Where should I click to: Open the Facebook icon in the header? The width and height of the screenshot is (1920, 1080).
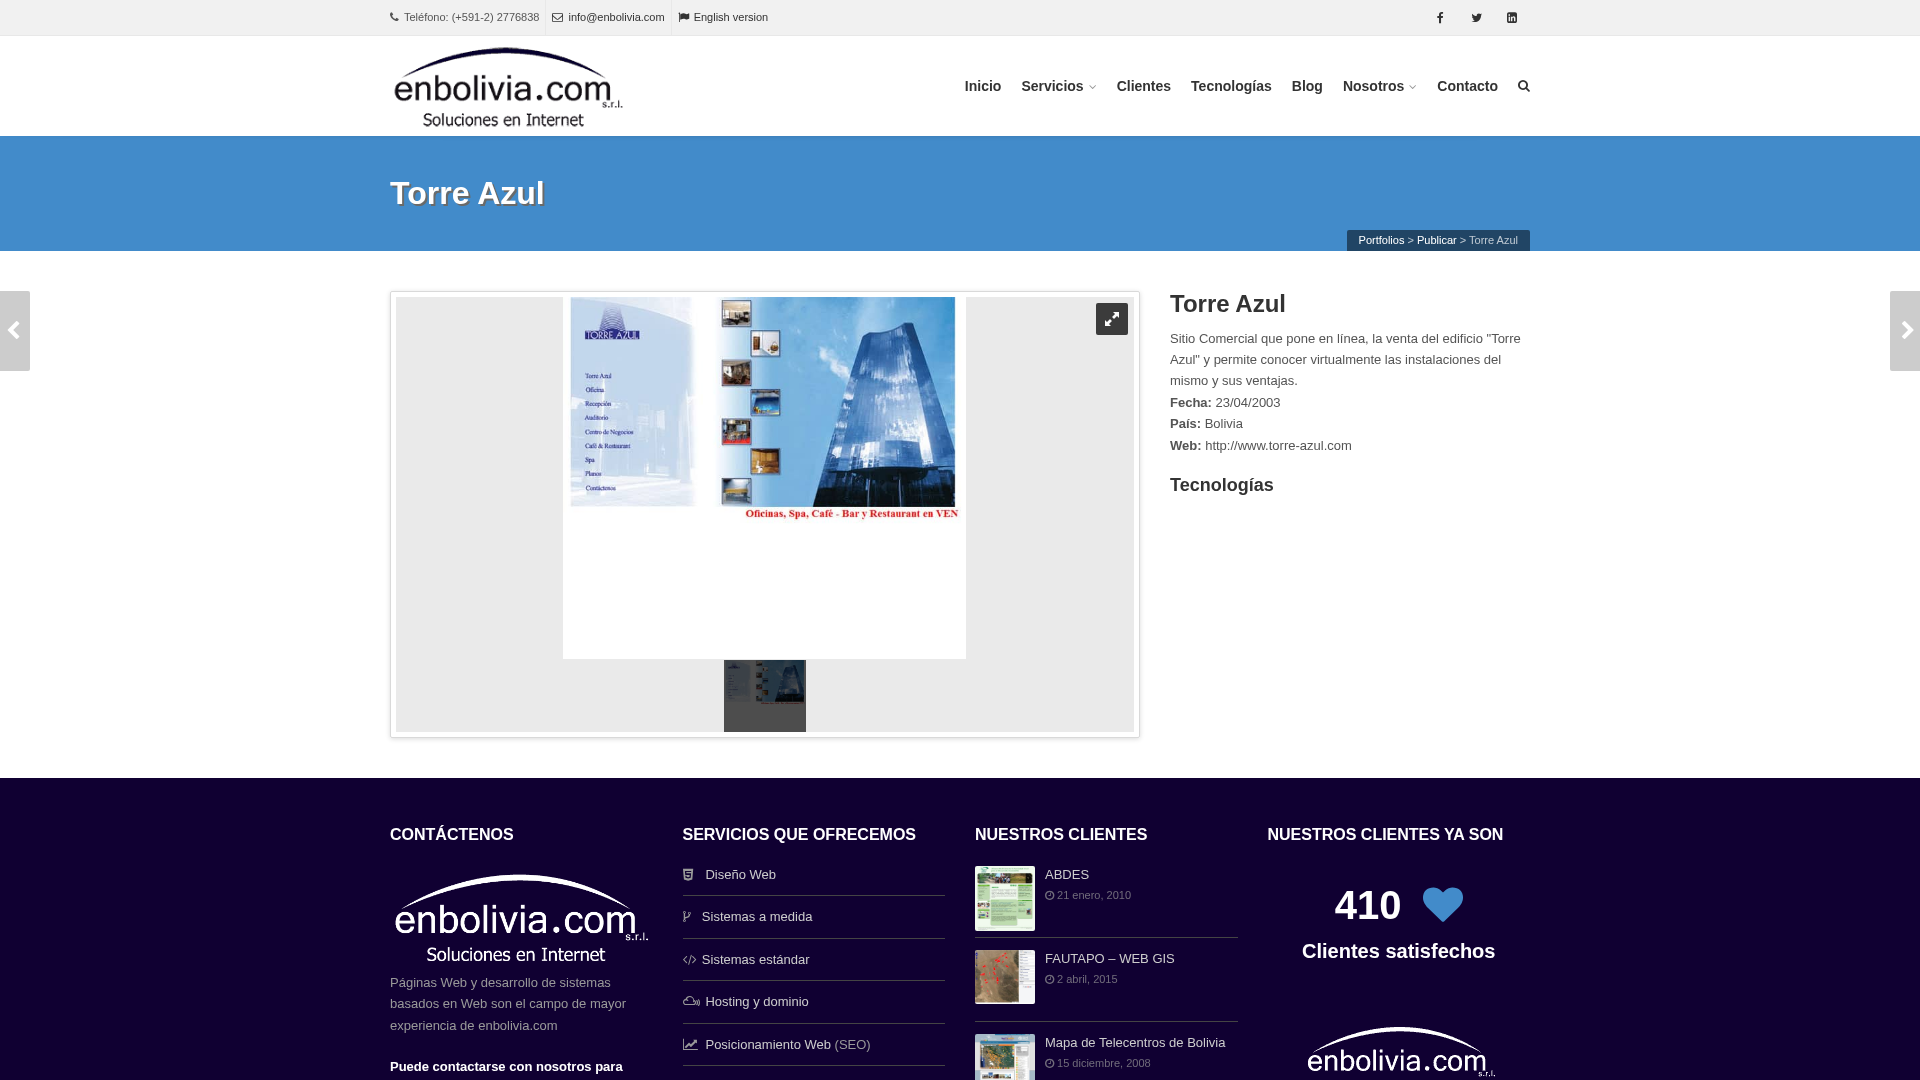pyautogui.click(x=1440, y=17)
